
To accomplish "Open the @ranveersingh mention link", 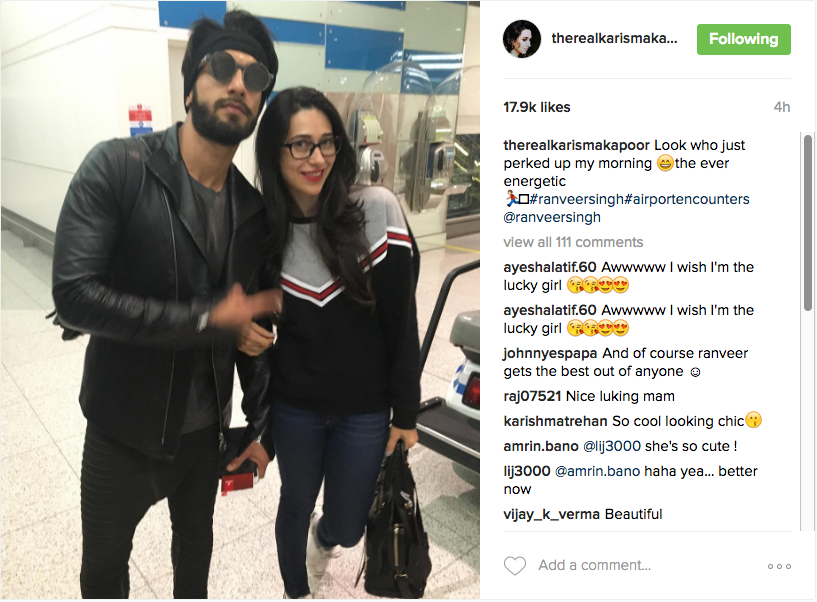I will (x=552, y=217).
